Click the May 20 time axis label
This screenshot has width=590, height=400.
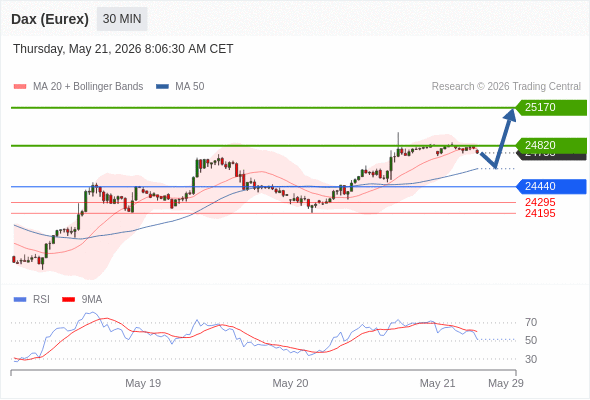[290, 383]
